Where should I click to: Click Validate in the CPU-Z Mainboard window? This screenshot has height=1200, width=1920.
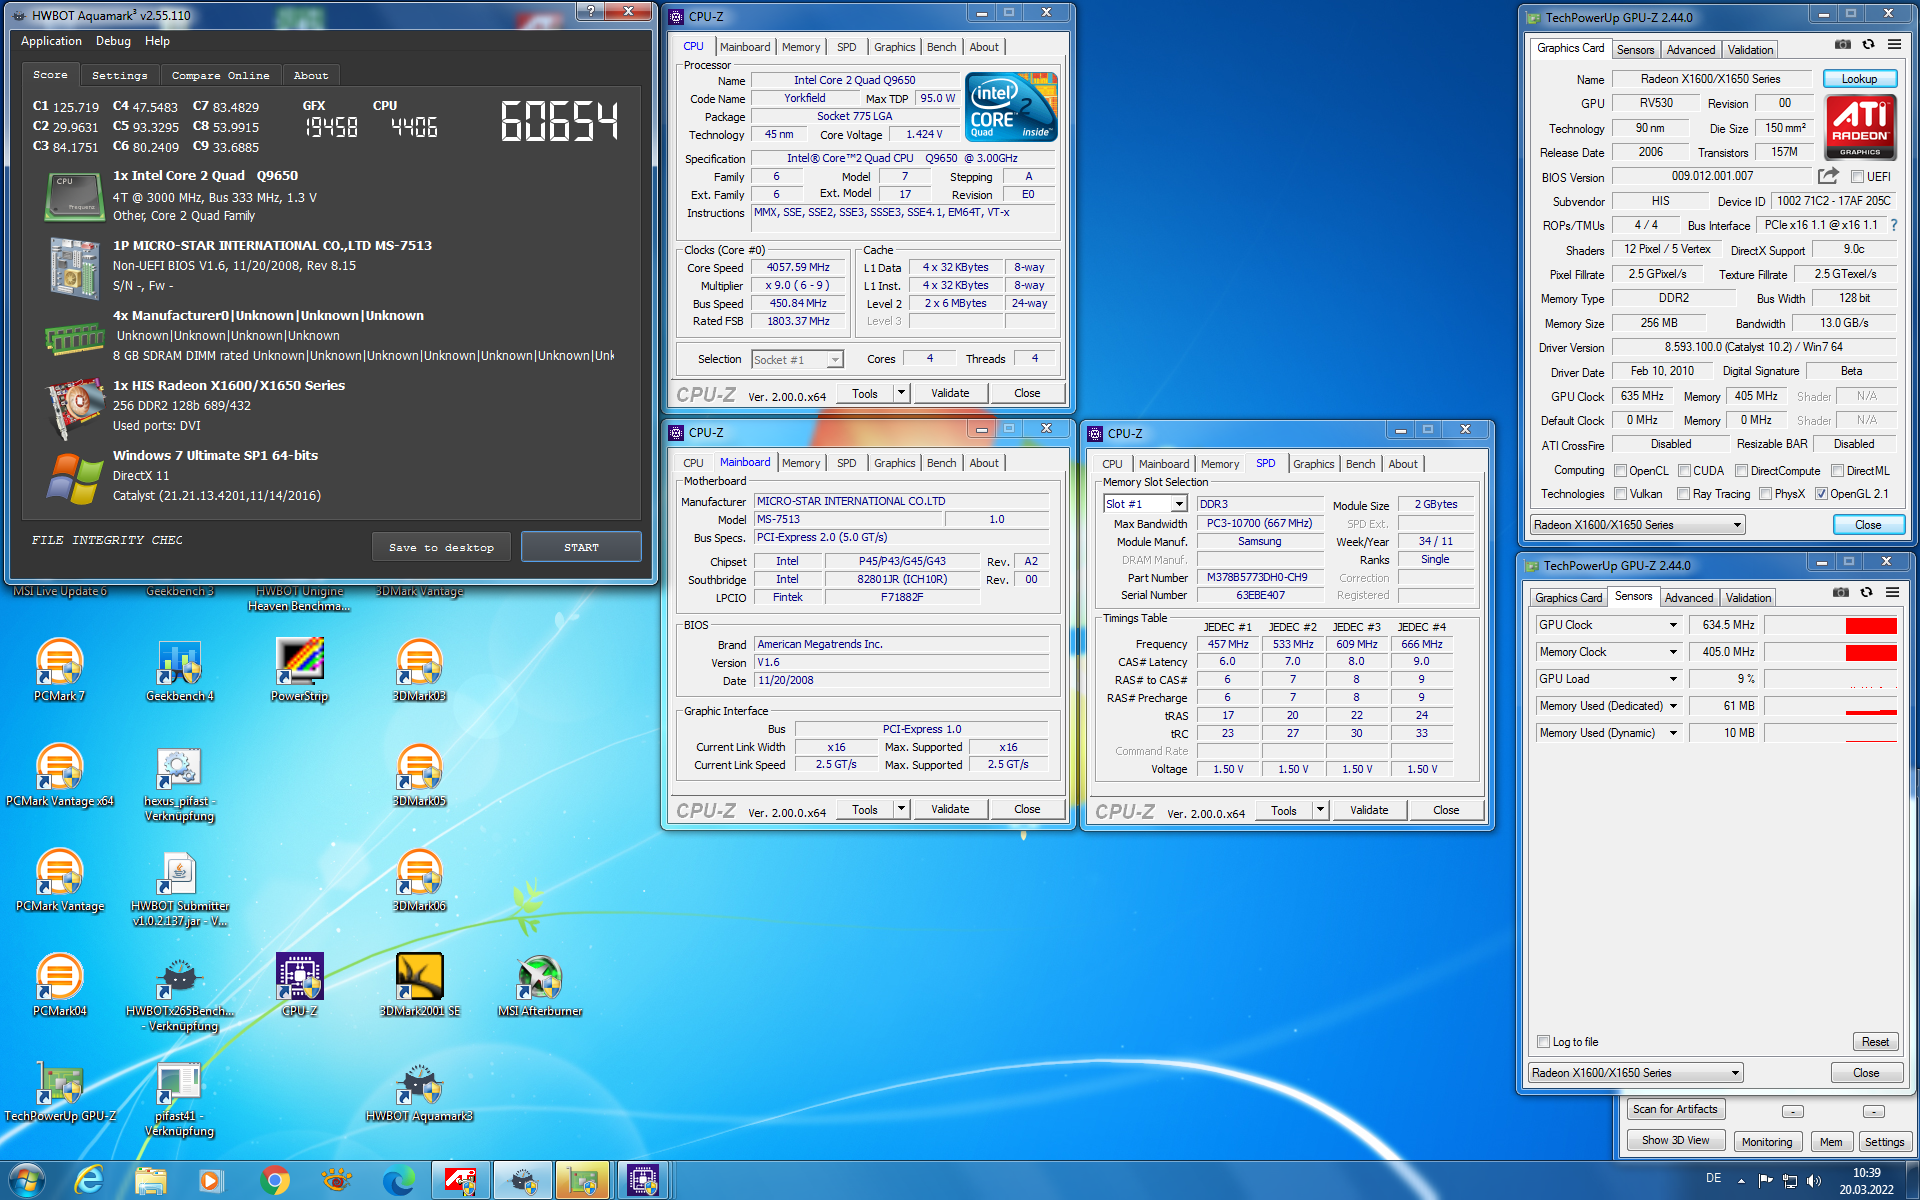pos(950,809)
